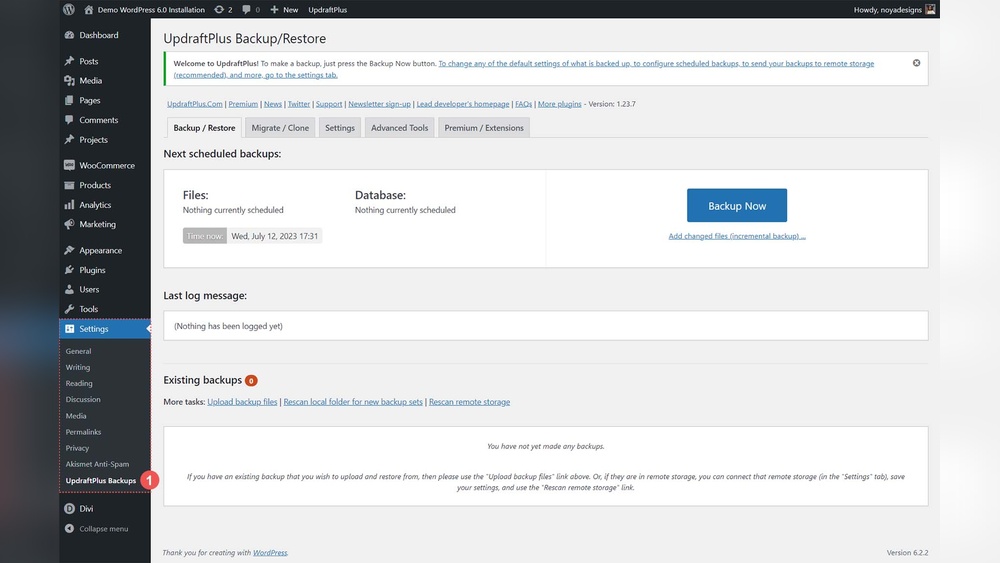Click the Howdy, noyadesigns account text

[x=887, y=10]
